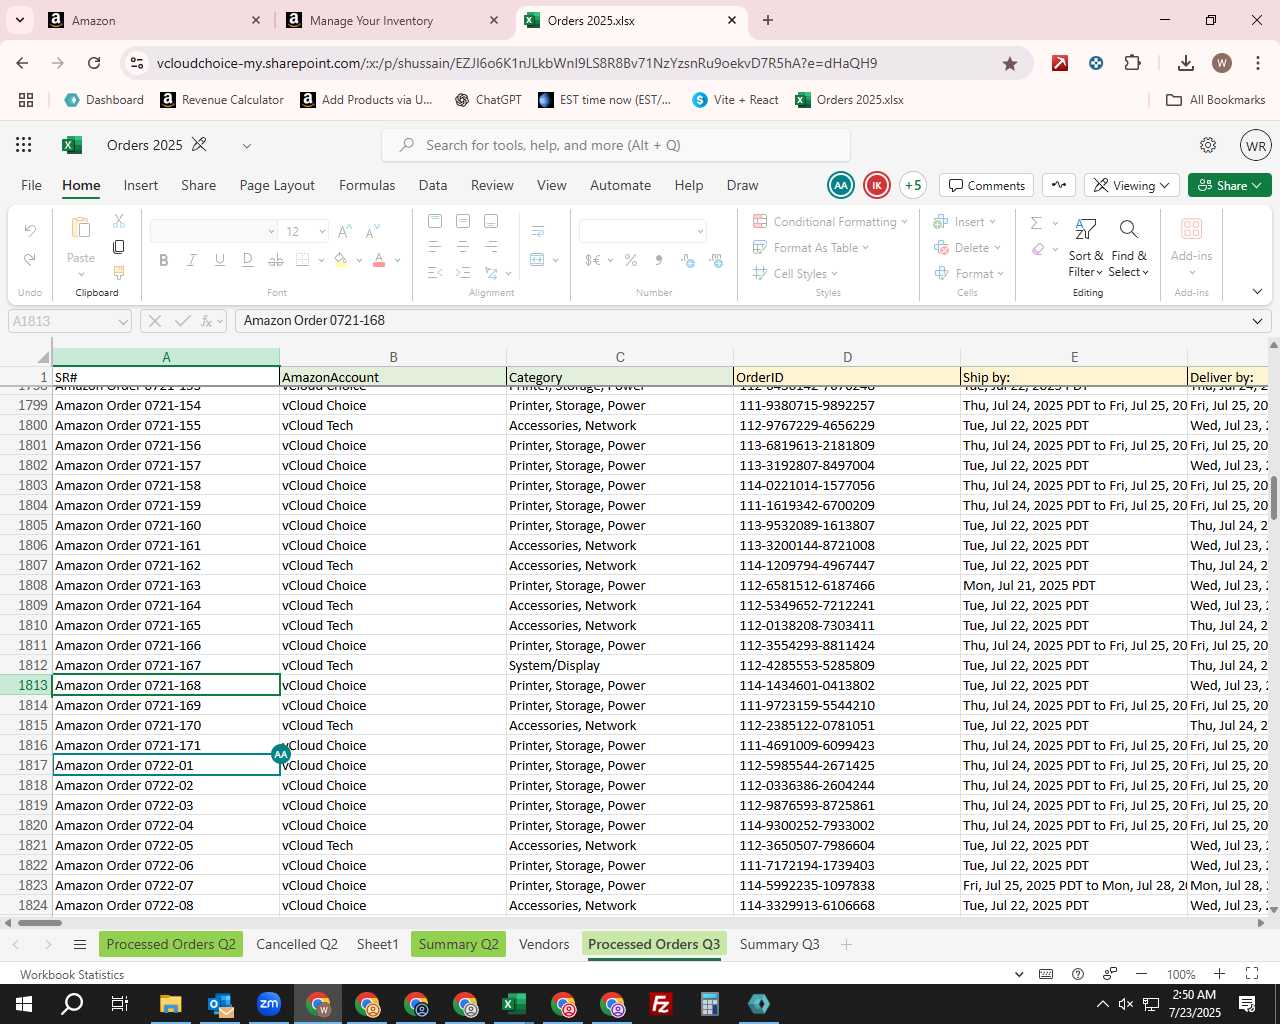Viewport: 1280px width, 1024px height.
Task: Click the +5 more collaborators button
Action: [x=912, y=185]
